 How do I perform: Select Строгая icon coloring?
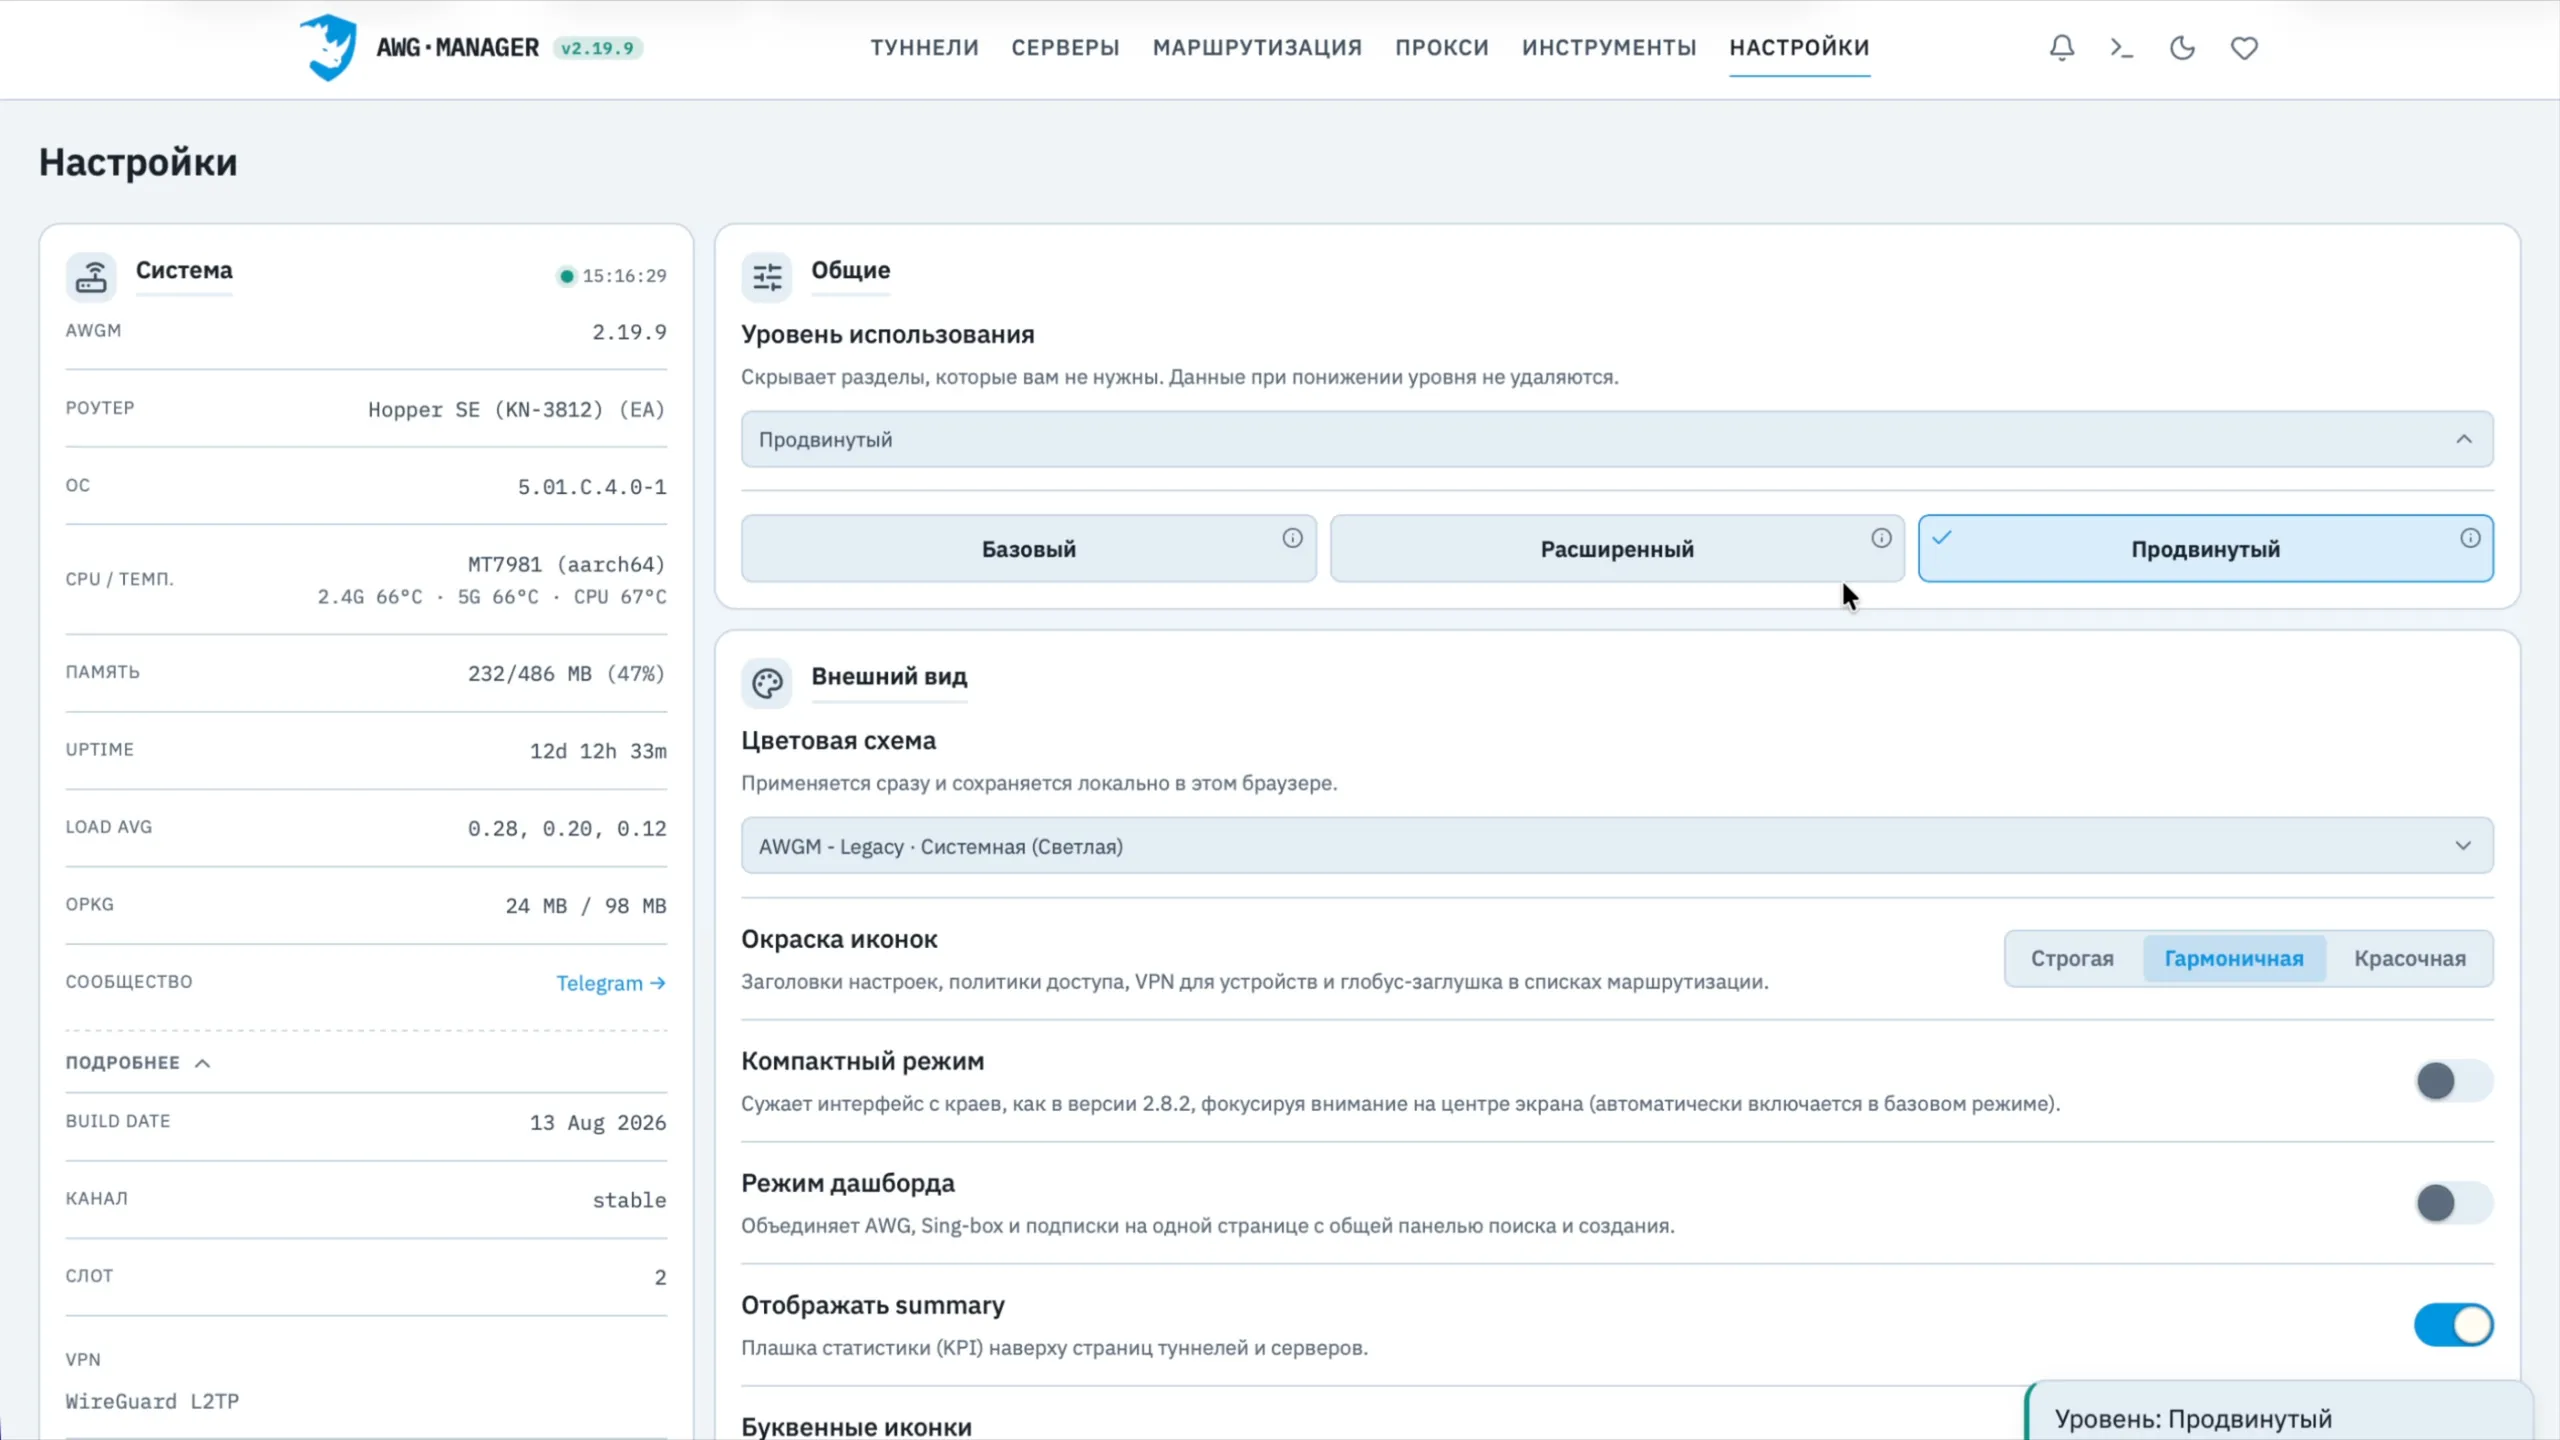pyautogui.click(x=2072, y=958)
